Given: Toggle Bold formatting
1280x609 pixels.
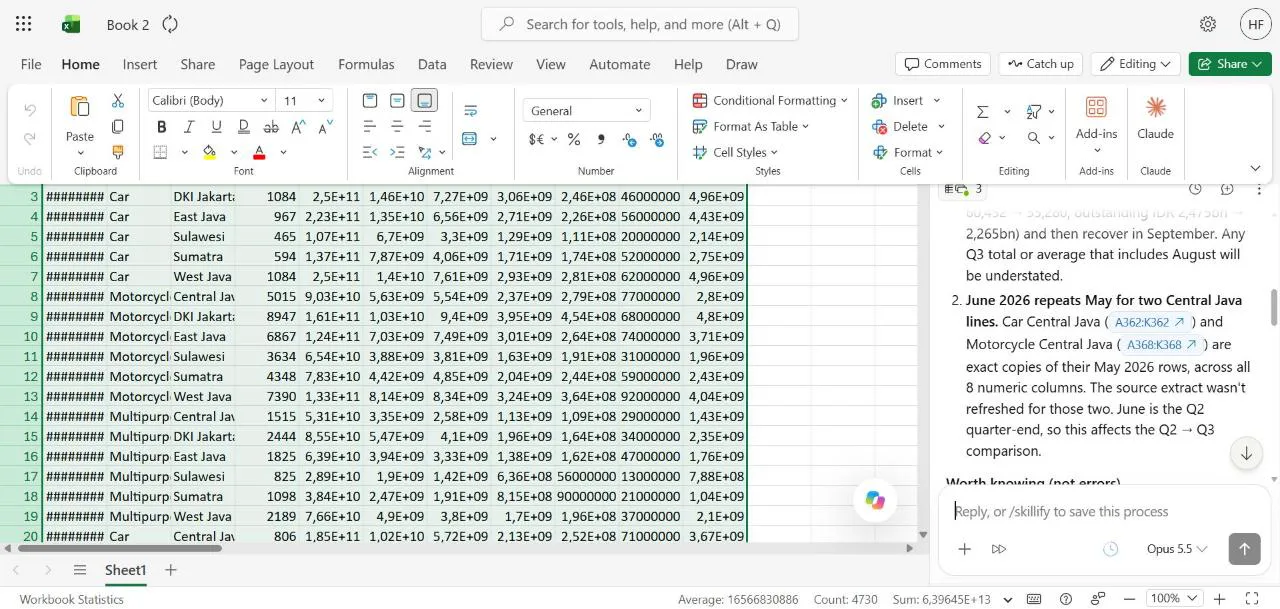Looking at the screenshot, I should 161,127.
